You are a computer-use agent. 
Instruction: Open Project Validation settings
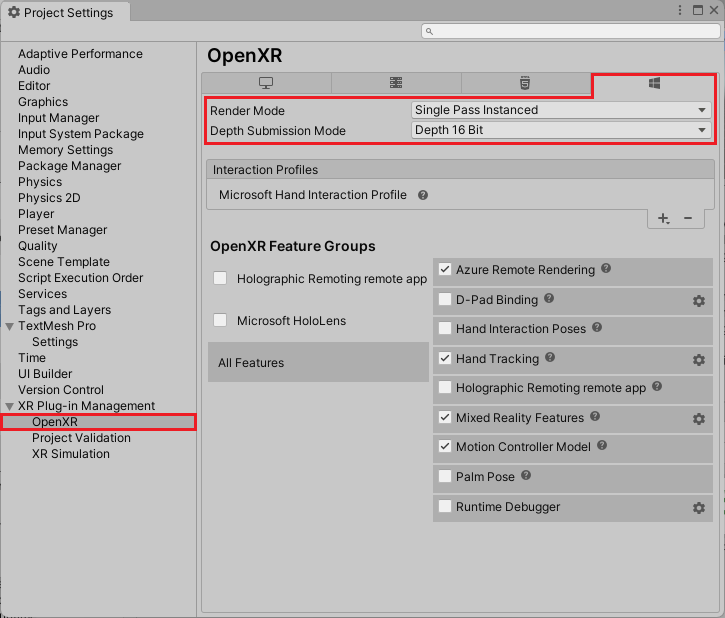click(x=81, y=438)
